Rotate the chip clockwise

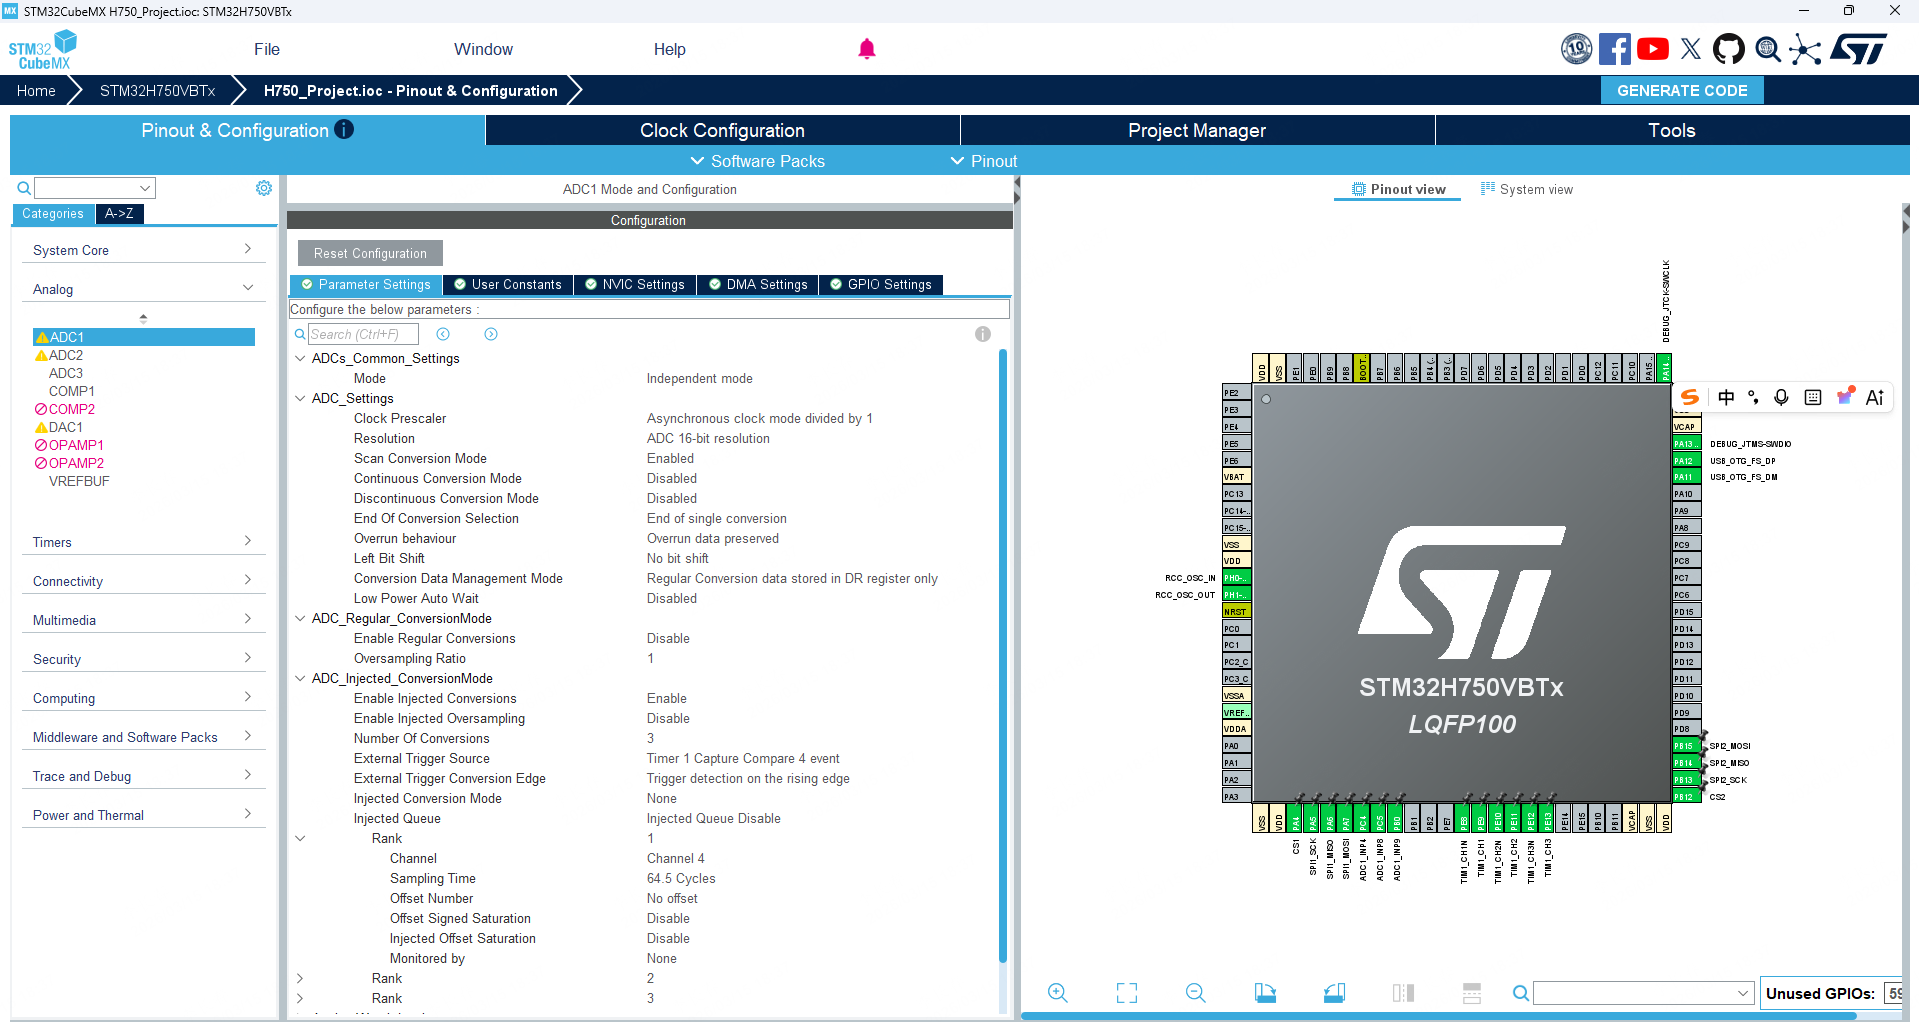1266,992
